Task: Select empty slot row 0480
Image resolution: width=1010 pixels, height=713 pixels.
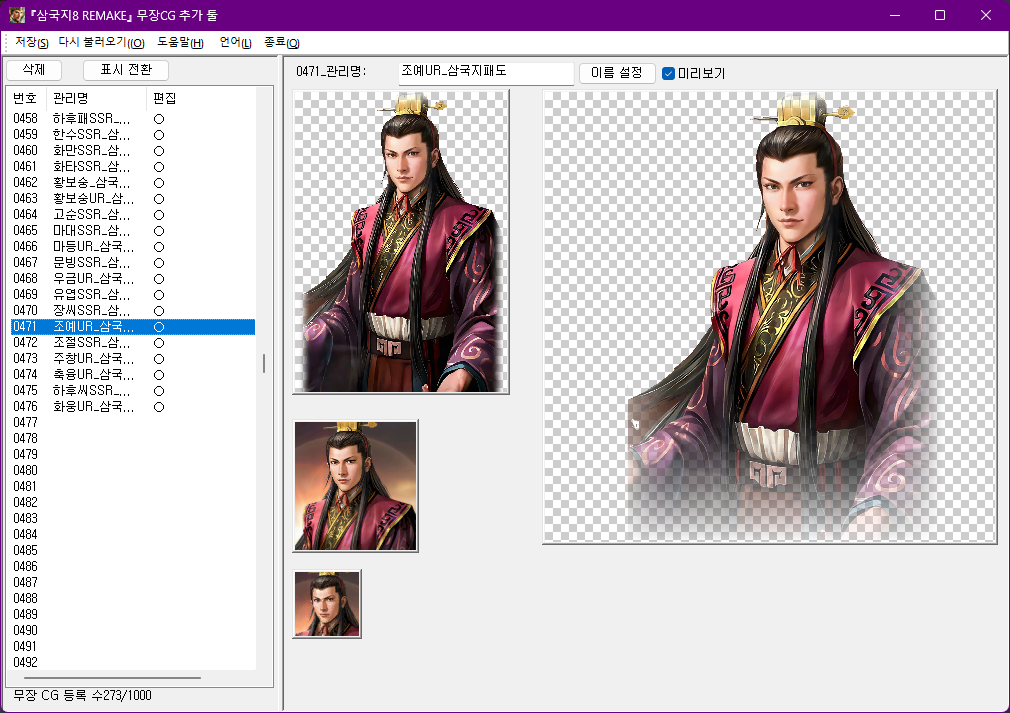Action: (133, 470)
